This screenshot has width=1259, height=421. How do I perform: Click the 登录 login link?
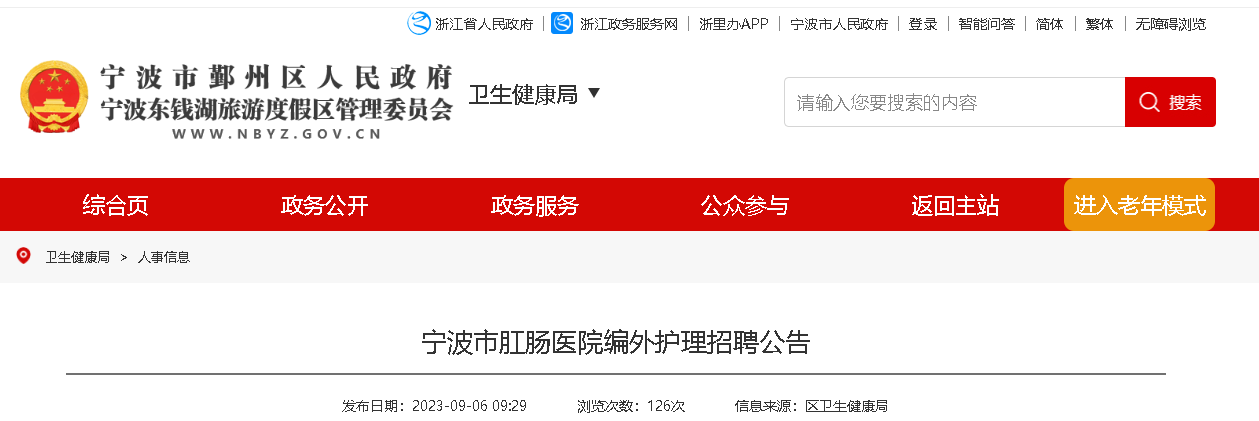tap(923, 24)
